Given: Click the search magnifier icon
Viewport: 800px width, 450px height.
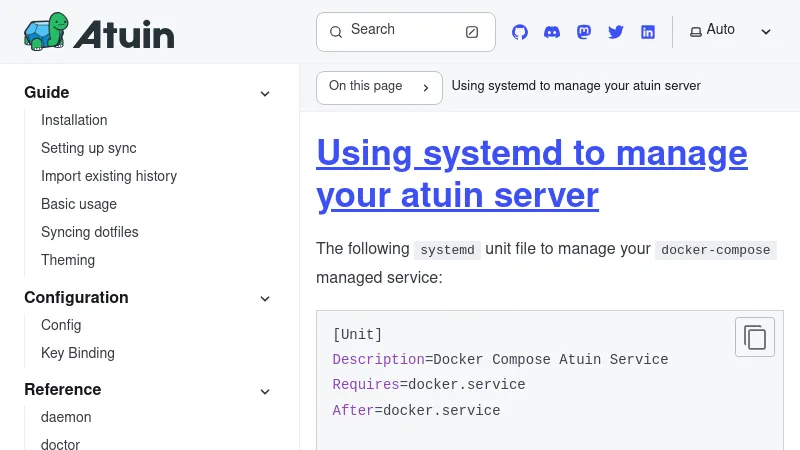Looking at the screenshot, I should [x=336, y=32].
